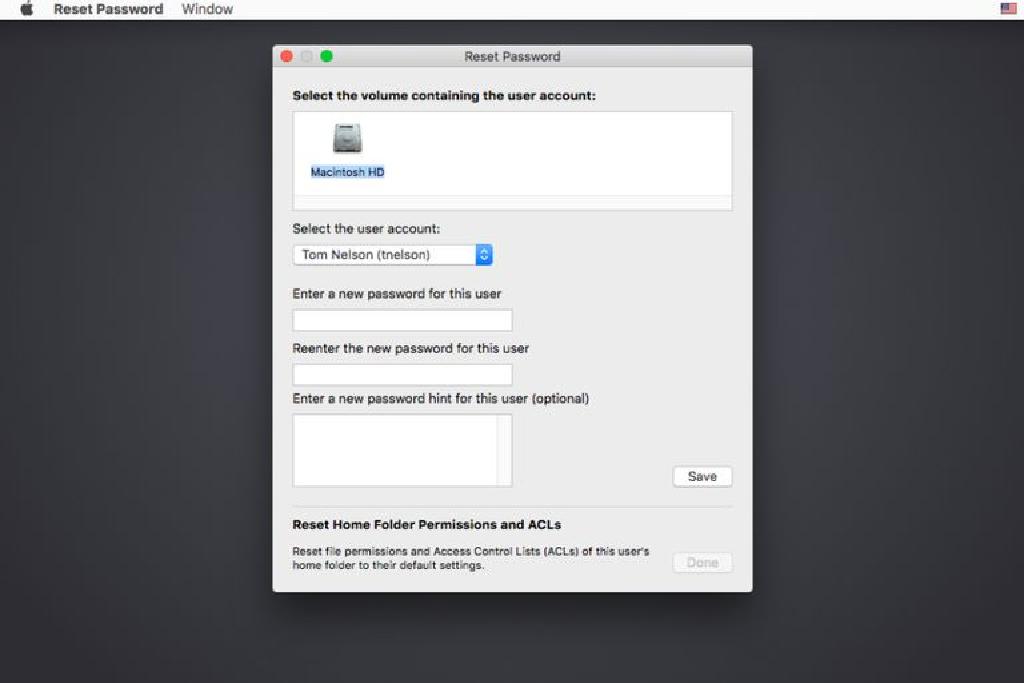Viewport: 1024px width, 683px height.
Task: Open the Reset Password app menu
Action: point(108,9)
